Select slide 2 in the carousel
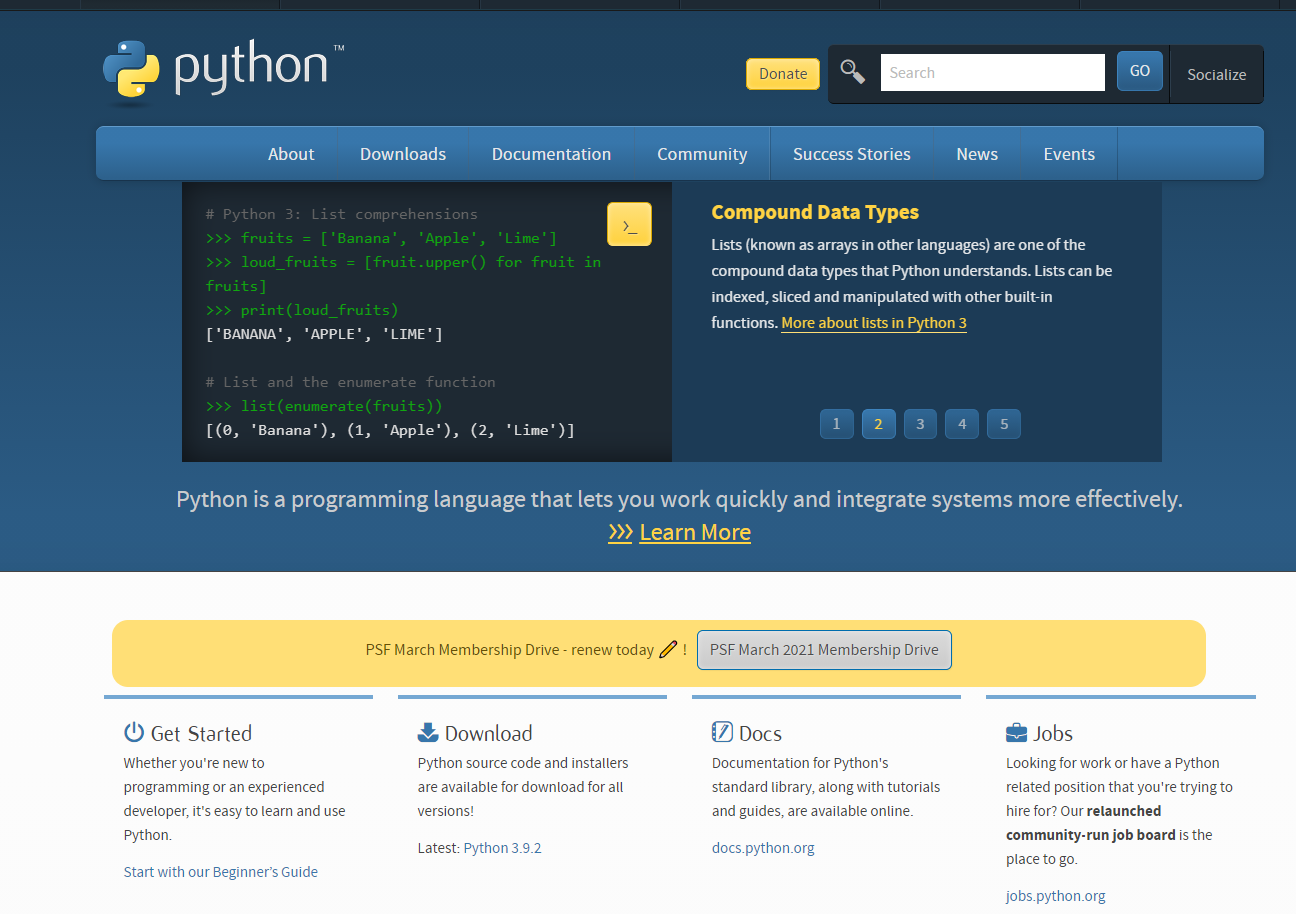 click(878, 424)
